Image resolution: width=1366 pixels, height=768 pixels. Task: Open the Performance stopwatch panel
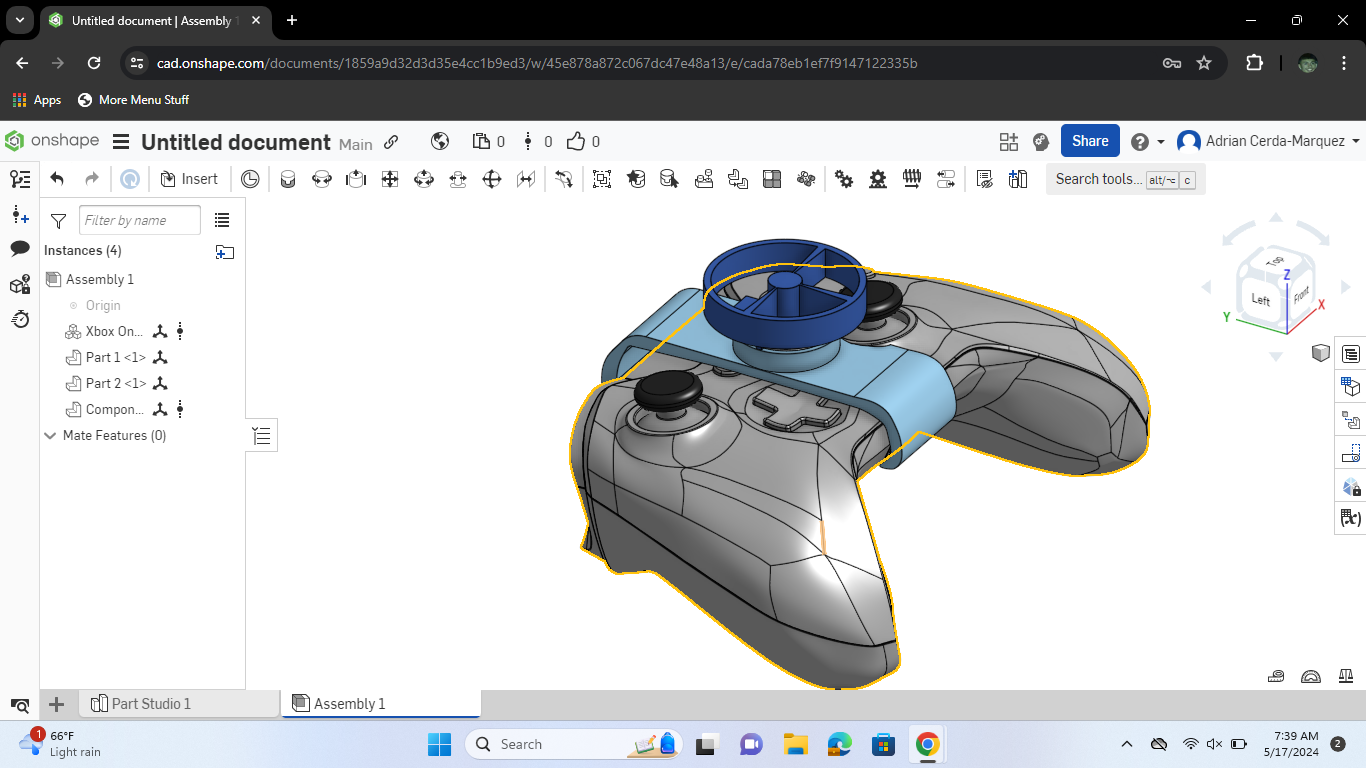20,319
